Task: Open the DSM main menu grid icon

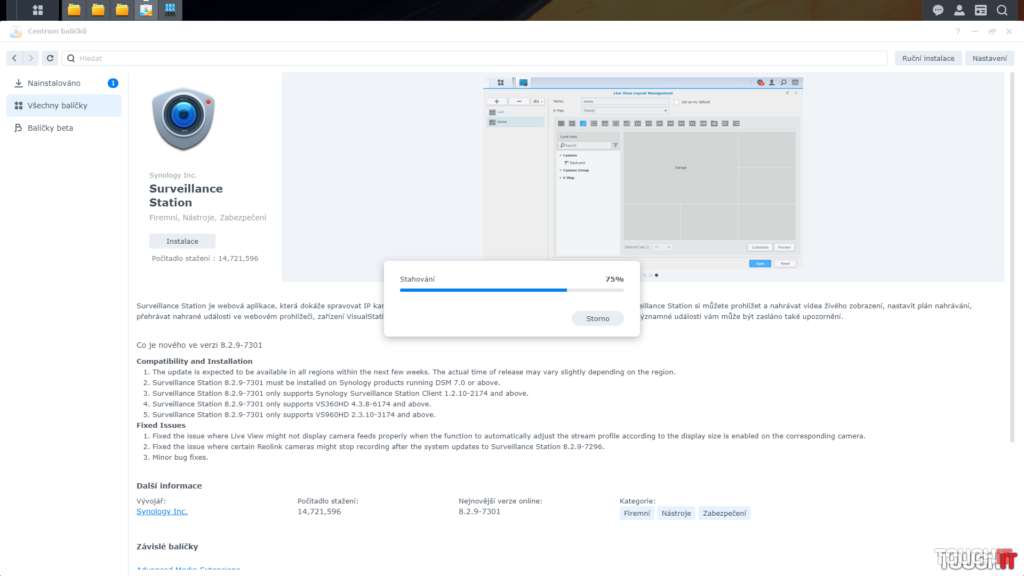Action: [38, 10]
